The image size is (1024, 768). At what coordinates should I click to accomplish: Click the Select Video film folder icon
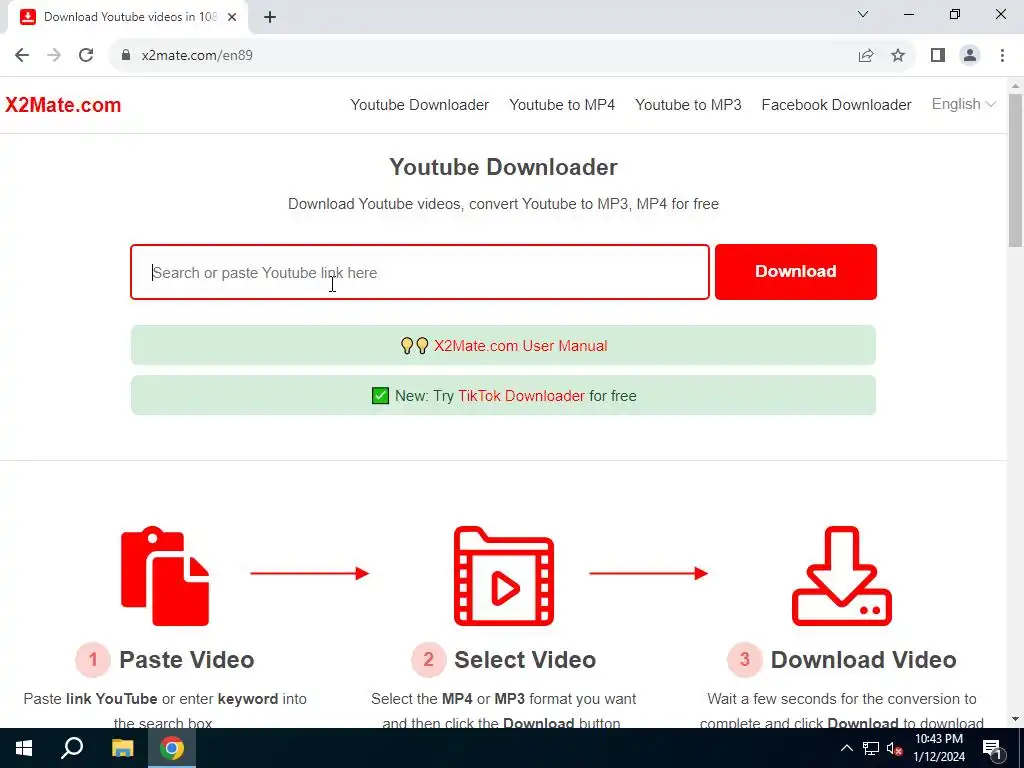click(504, 576)
